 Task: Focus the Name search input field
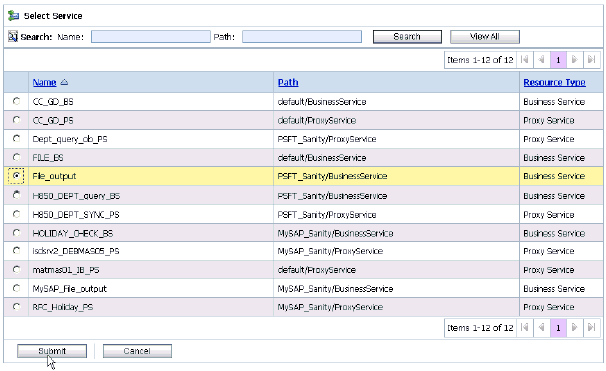point(151,37)
